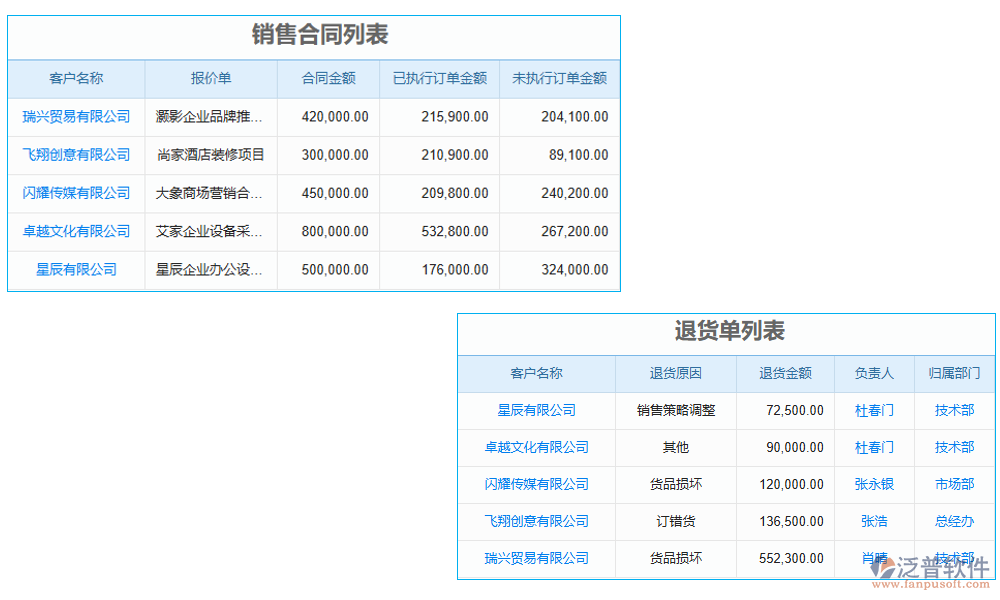View responsible person 杜春门 profile
Image resolution: width=1000 pixels, height=600 pixels.
pyautogui.click(x=874, y=410)
